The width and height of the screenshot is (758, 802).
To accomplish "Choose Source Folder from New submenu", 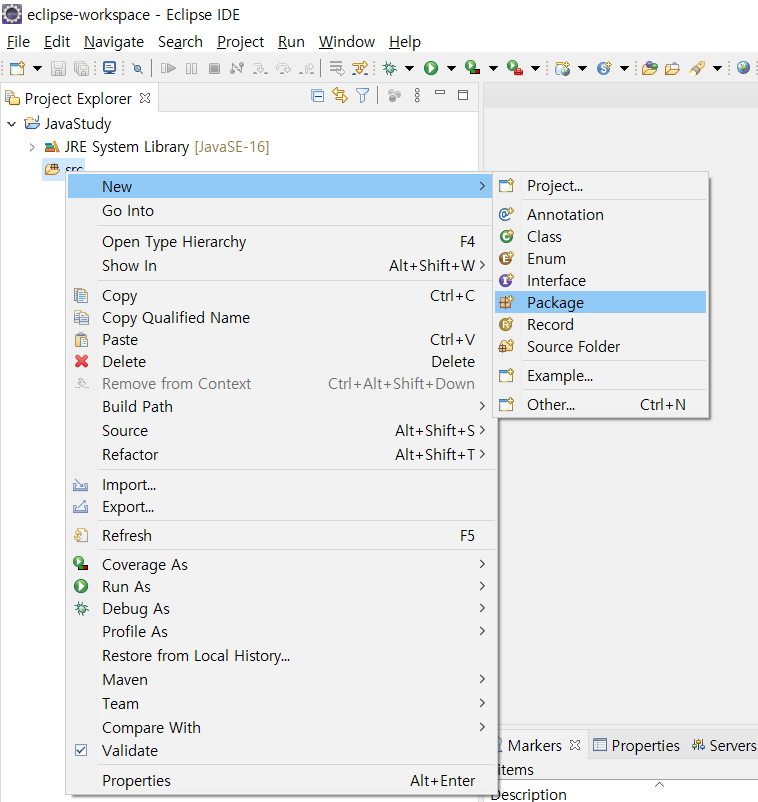I will coord(600,346).
